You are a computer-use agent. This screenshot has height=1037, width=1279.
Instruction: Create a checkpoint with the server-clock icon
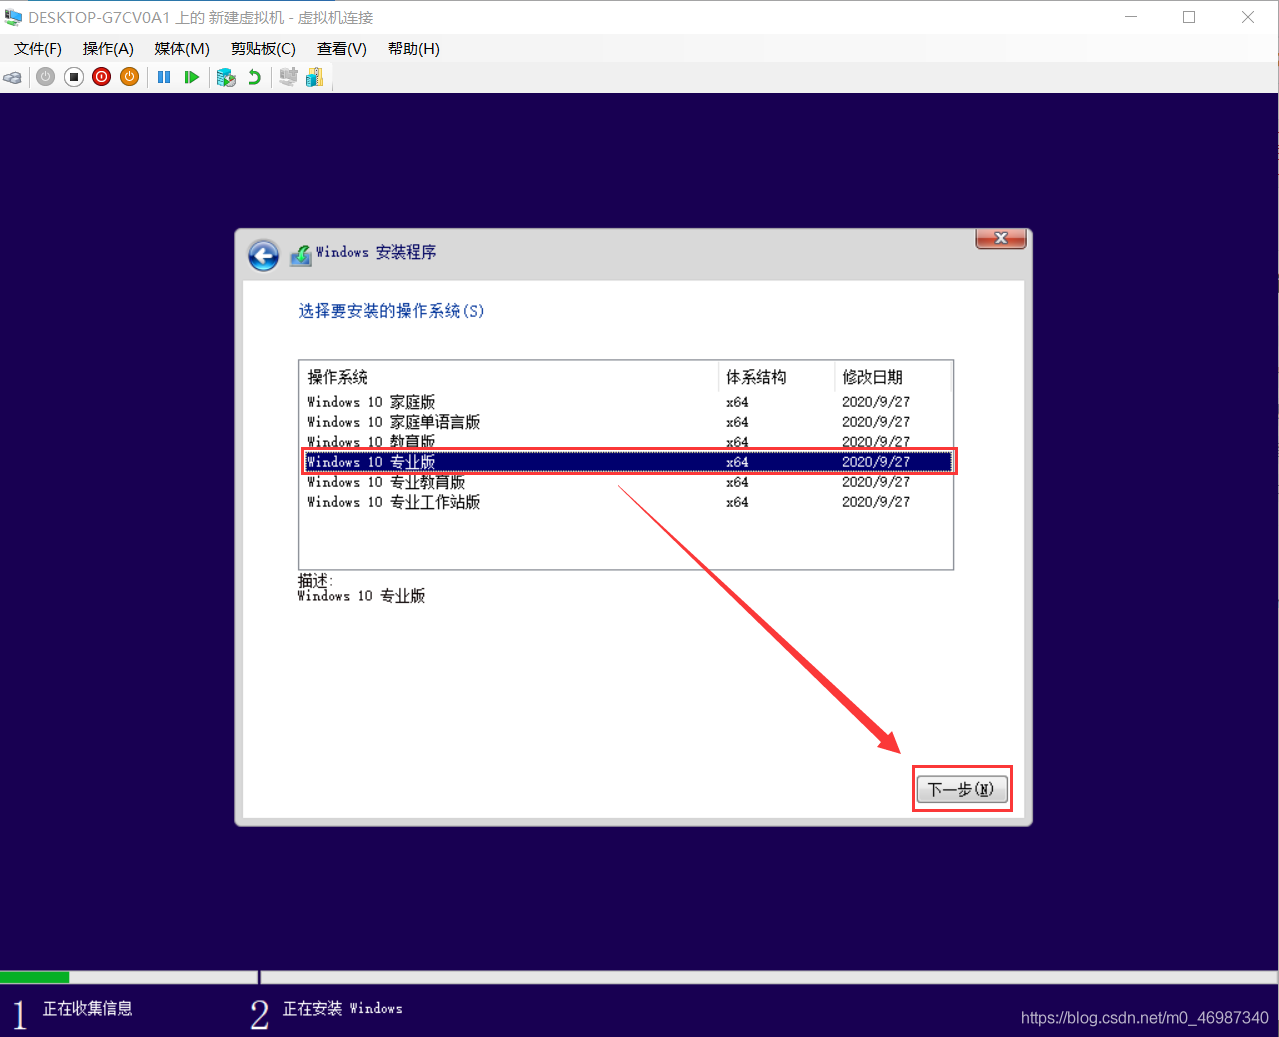(x=226, y=77)
